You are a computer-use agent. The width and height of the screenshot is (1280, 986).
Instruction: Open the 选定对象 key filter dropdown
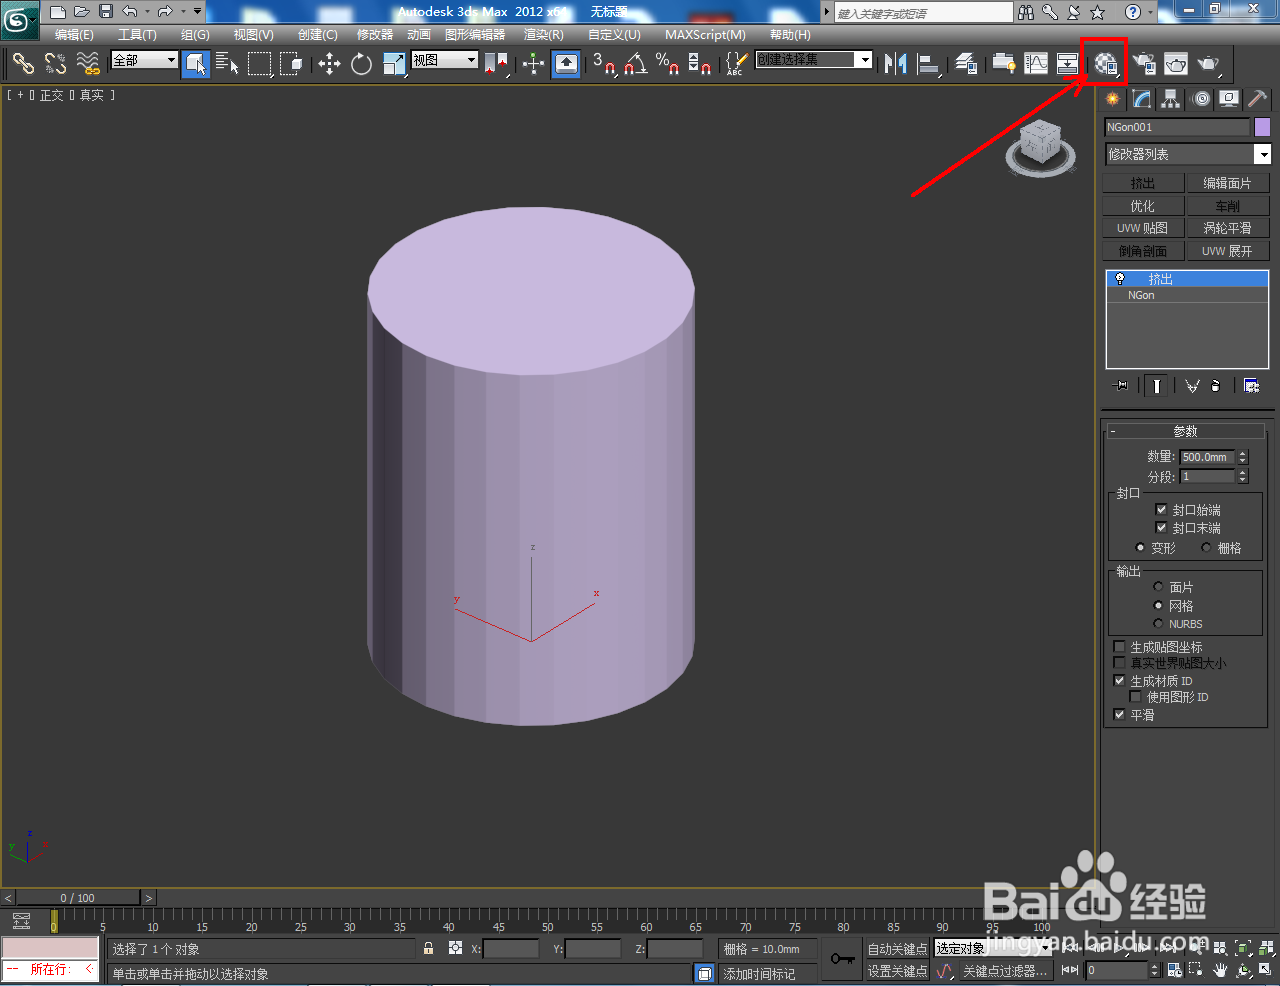tap(991, 948)
